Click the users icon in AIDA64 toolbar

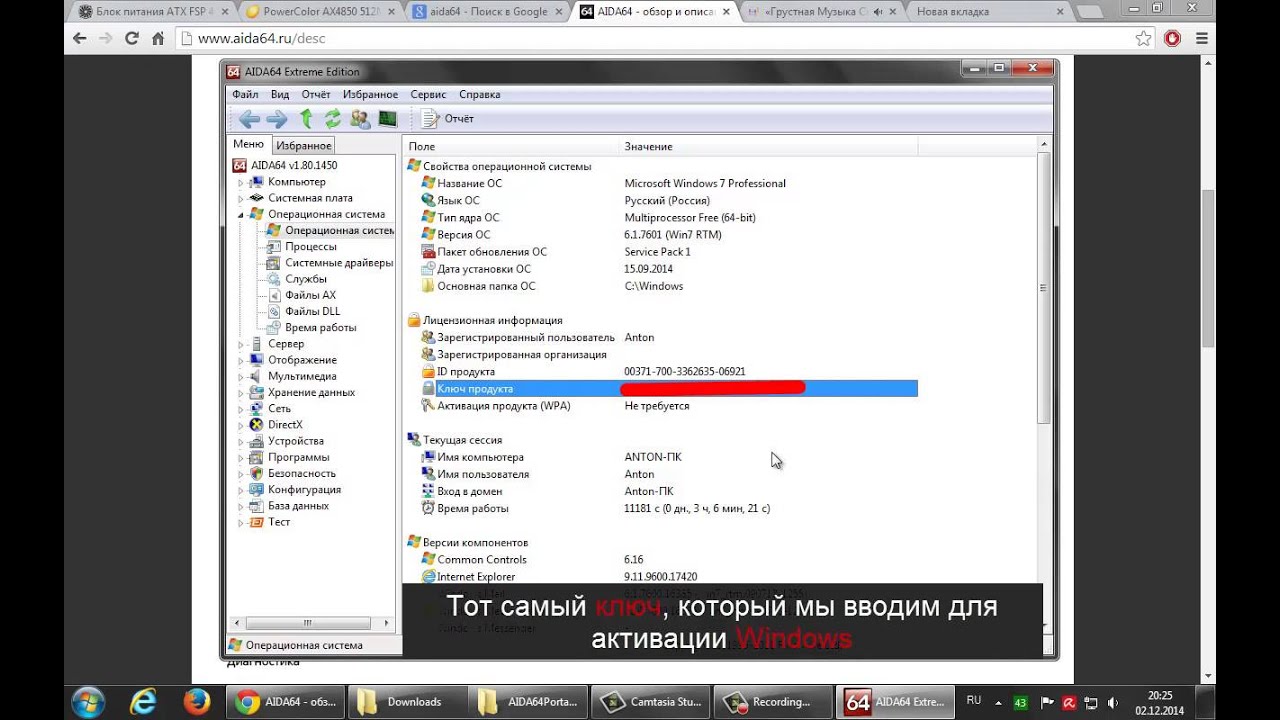[x=360, y=119]
